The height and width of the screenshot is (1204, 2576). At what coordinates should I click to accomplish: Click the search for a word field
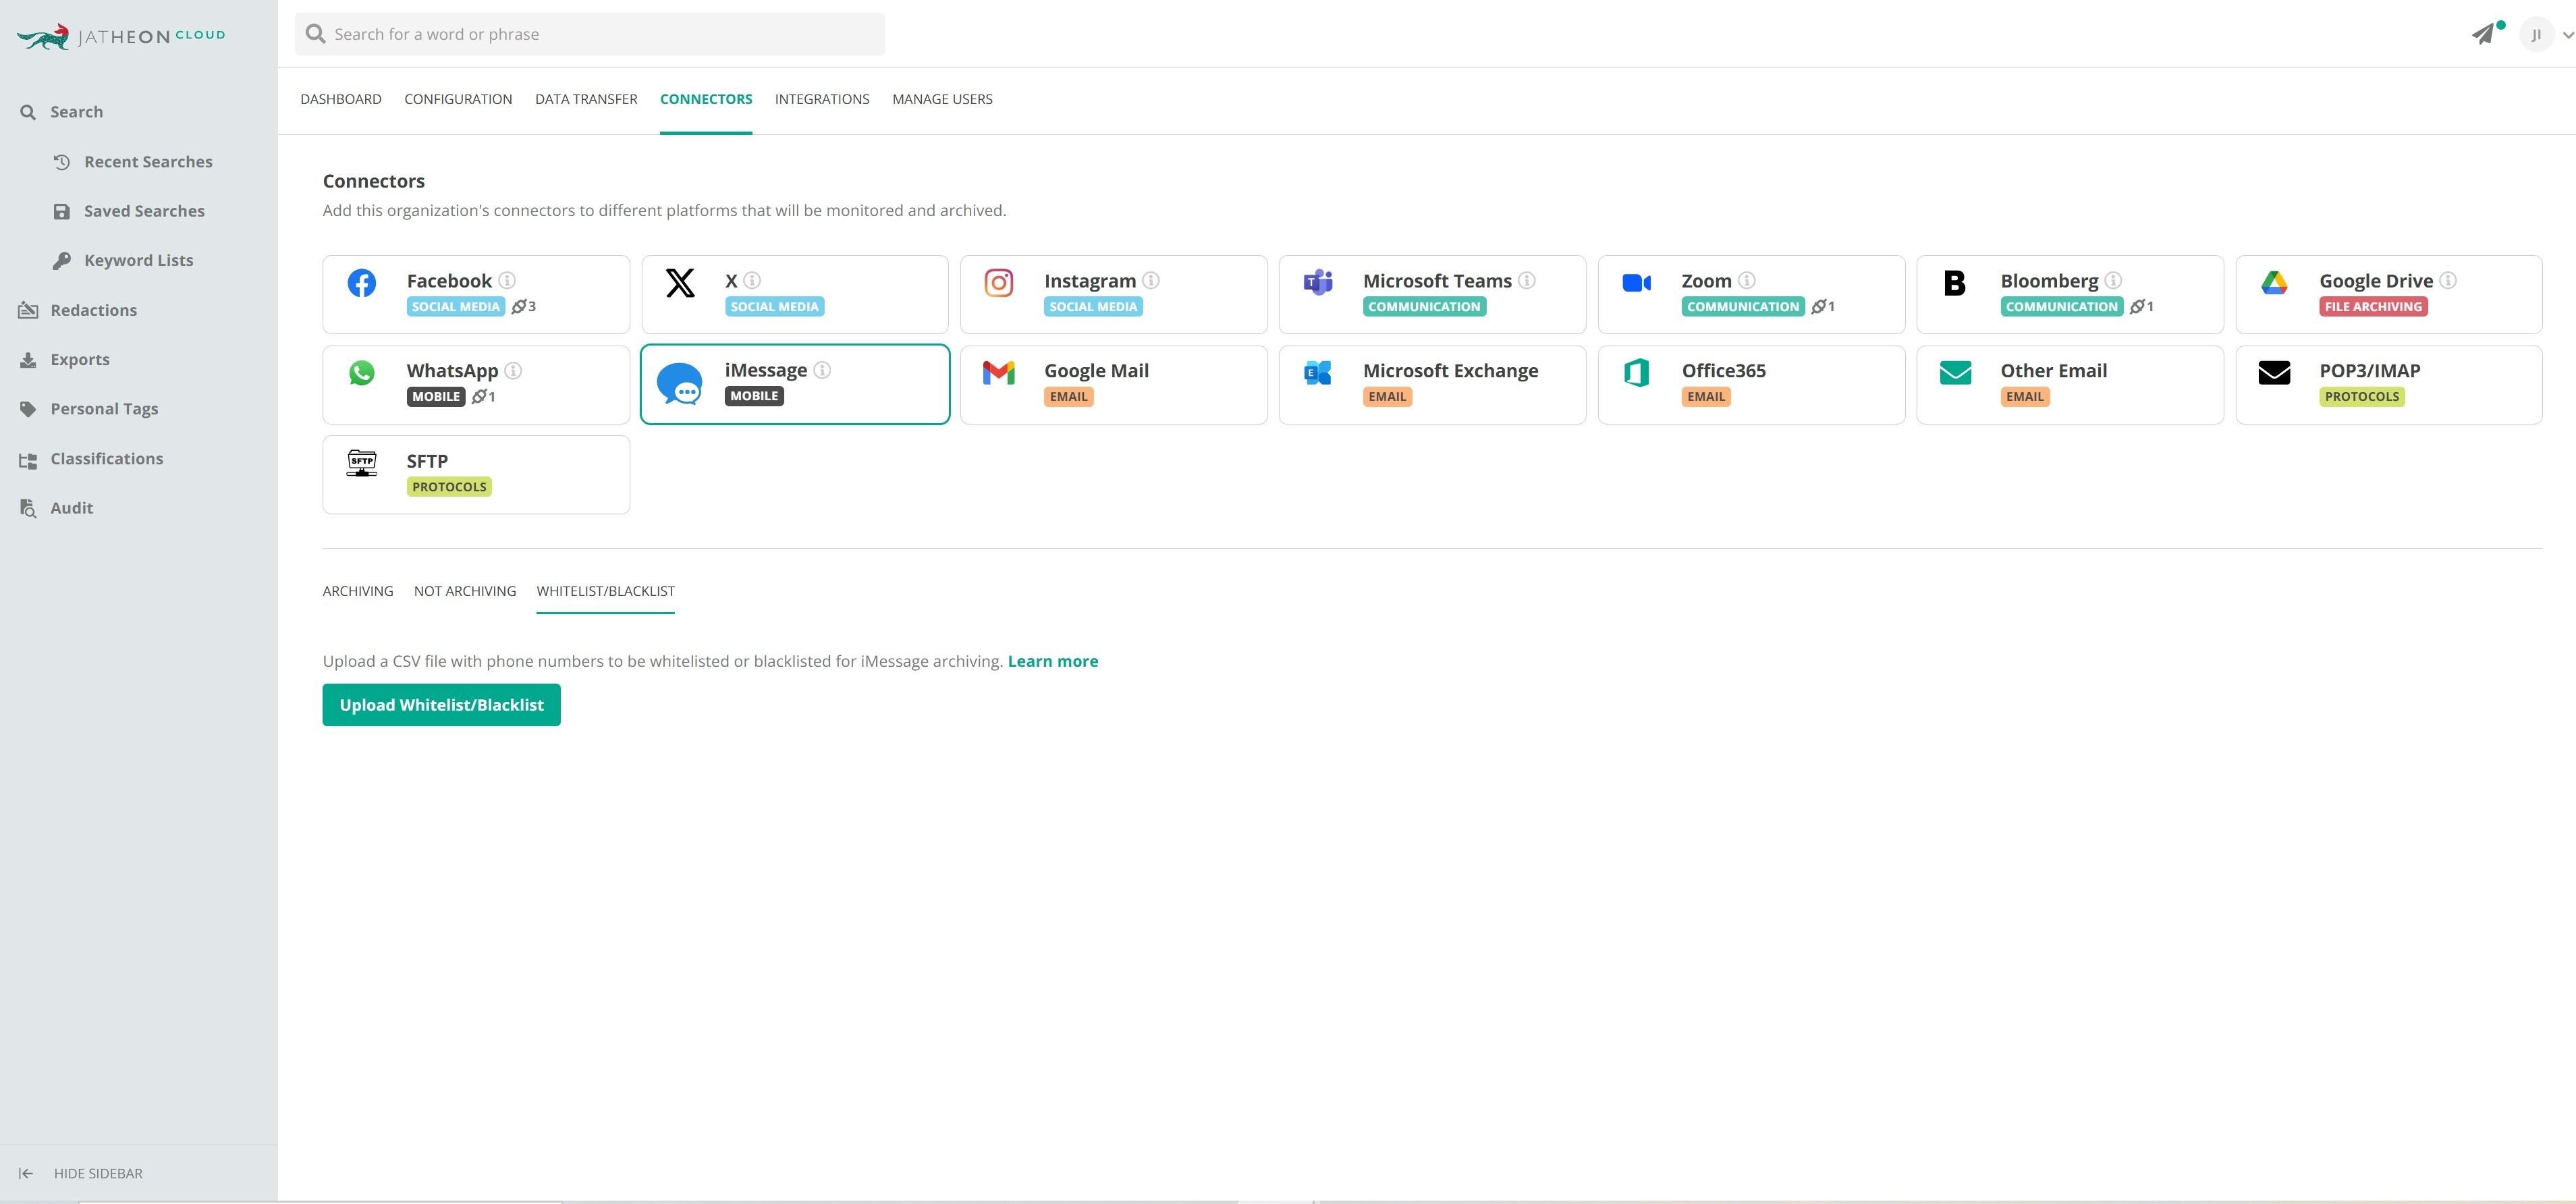(590, 34)
